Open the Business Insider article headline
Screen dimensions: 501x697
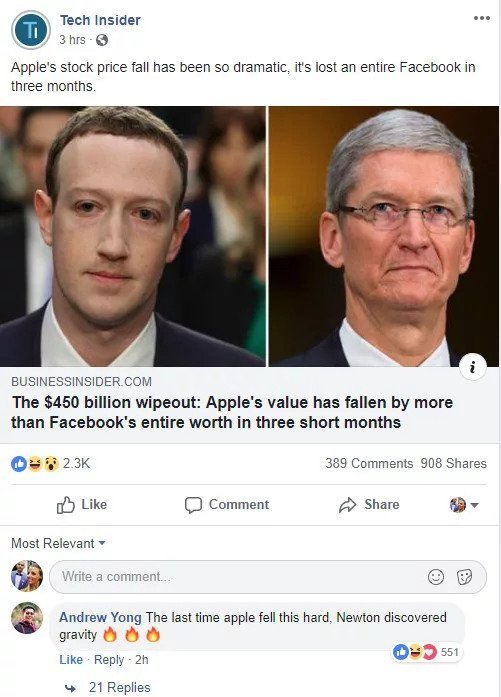232,412
